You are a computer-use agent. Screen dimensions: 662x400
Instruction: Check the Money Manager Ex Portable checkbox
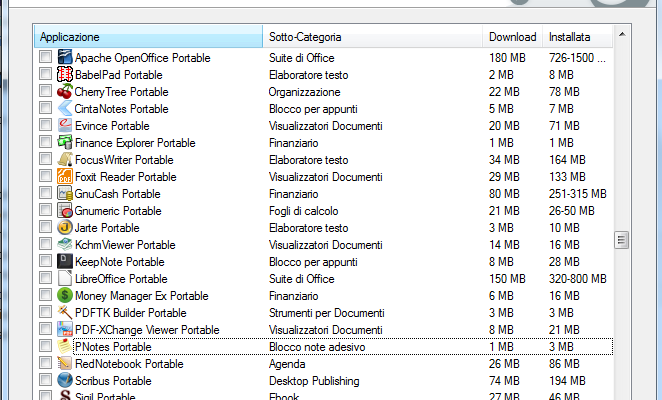pyautogui.click(x=45, y=294)
